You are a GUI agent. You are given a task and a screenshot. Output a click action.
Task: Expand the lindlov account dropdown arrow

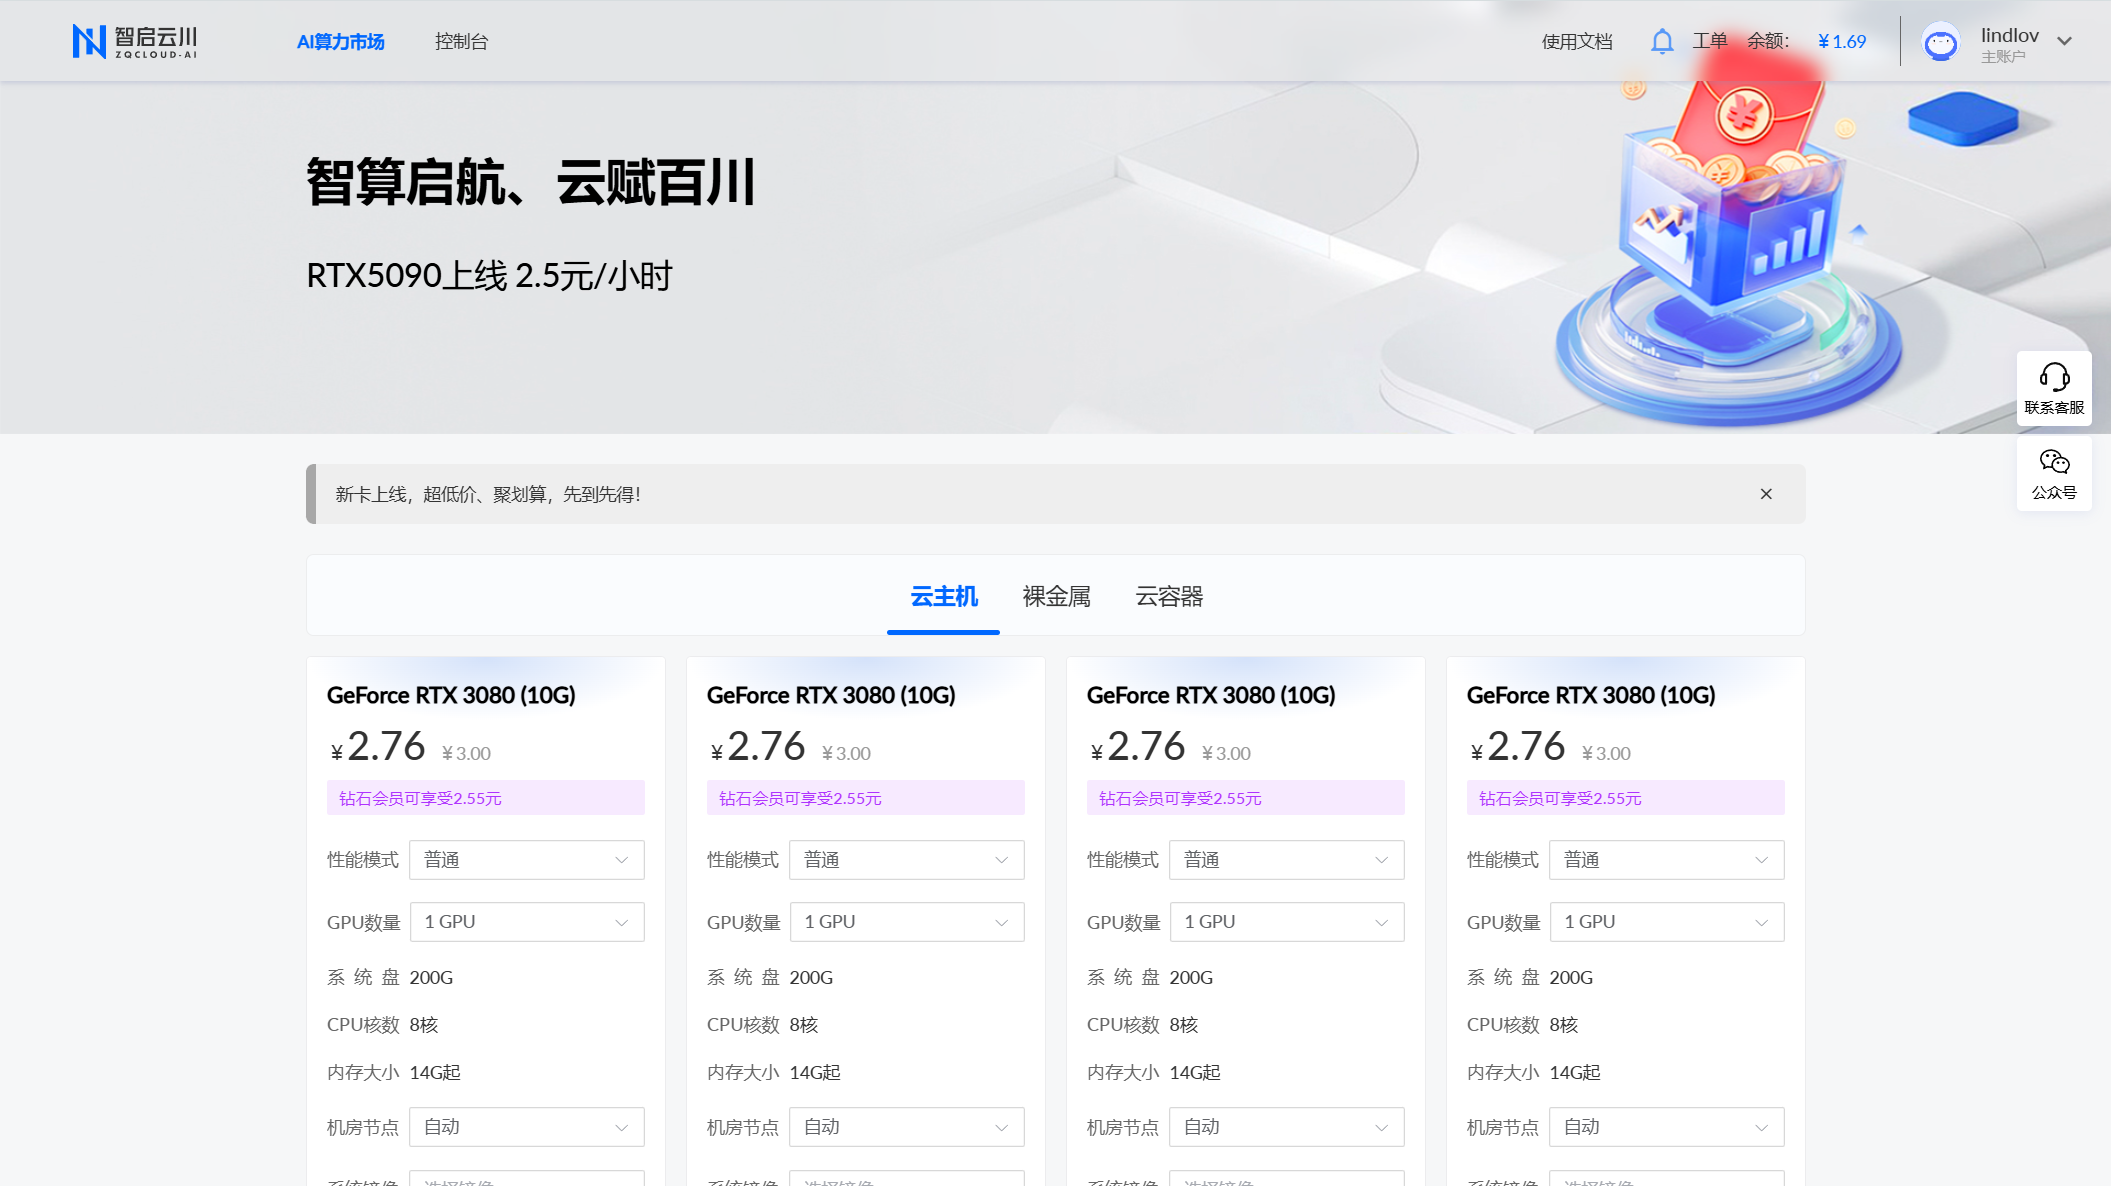point(2064,42)
